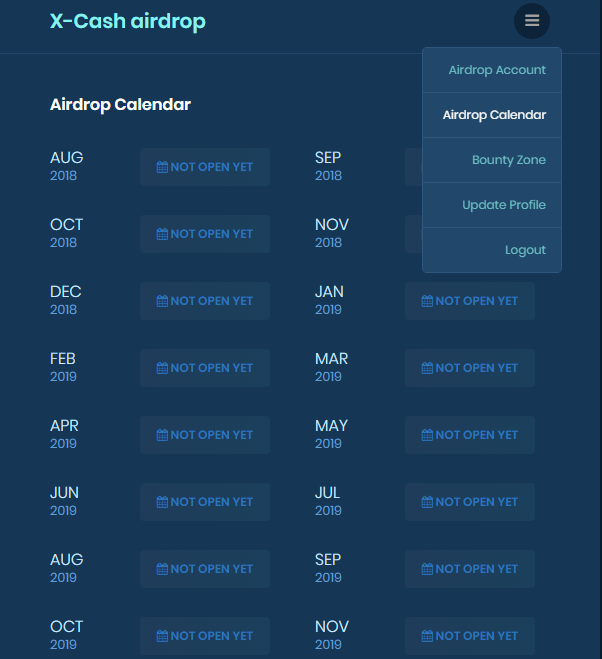Image resolution: width=602 pixels, height=659 pixels.
Task: Click NOT OPEN YET button for JUL 2019
Action: point(470,502)
